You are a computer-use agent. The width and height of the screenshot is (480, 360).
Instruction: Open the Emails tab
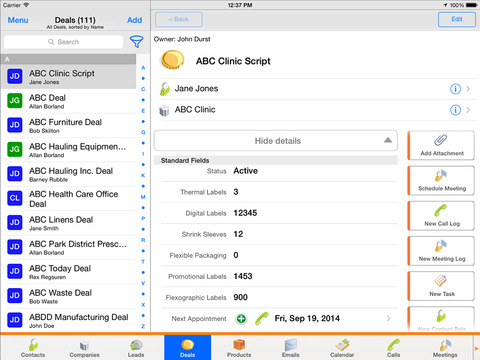tap(290, 348)
